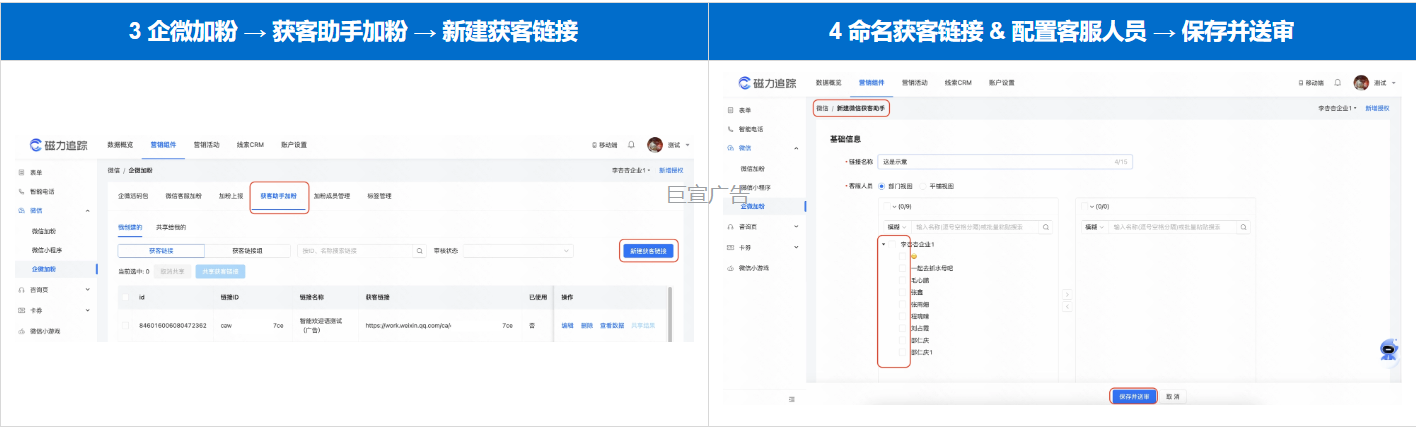Screen dimensions: 1416x427
Task: Click user avatar in right screenshot
Action: [1361, 83]
